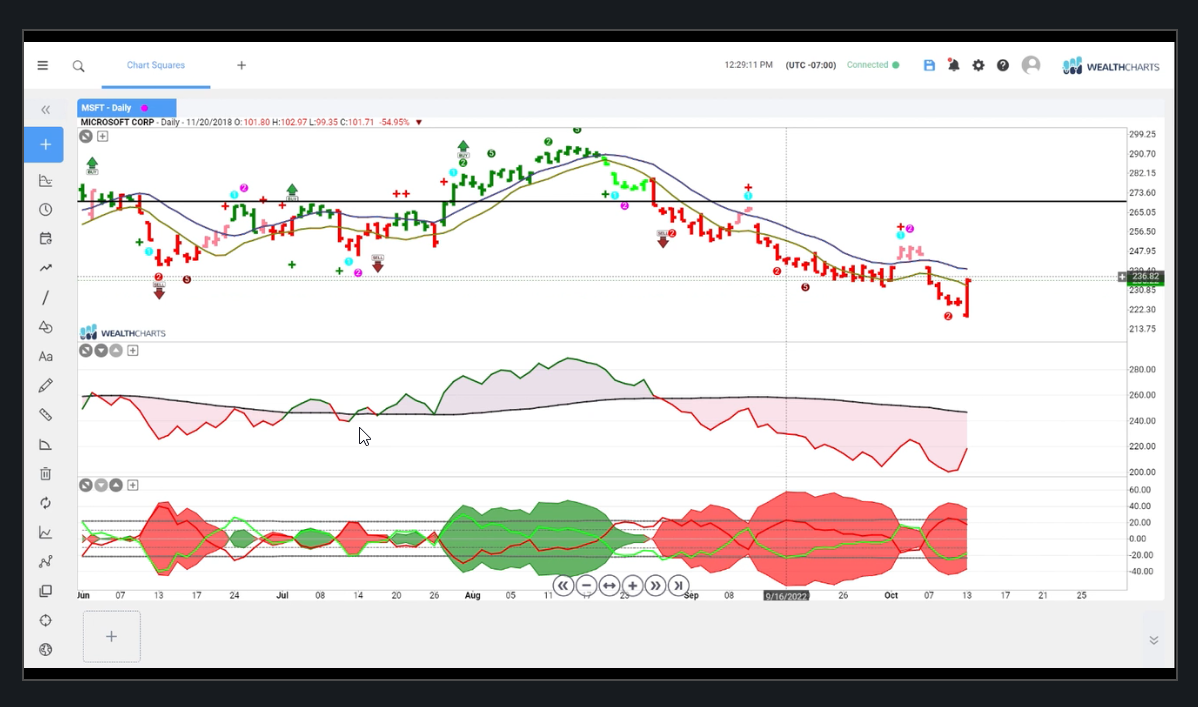Click the connected nodes path icon

tap(46, 562)
